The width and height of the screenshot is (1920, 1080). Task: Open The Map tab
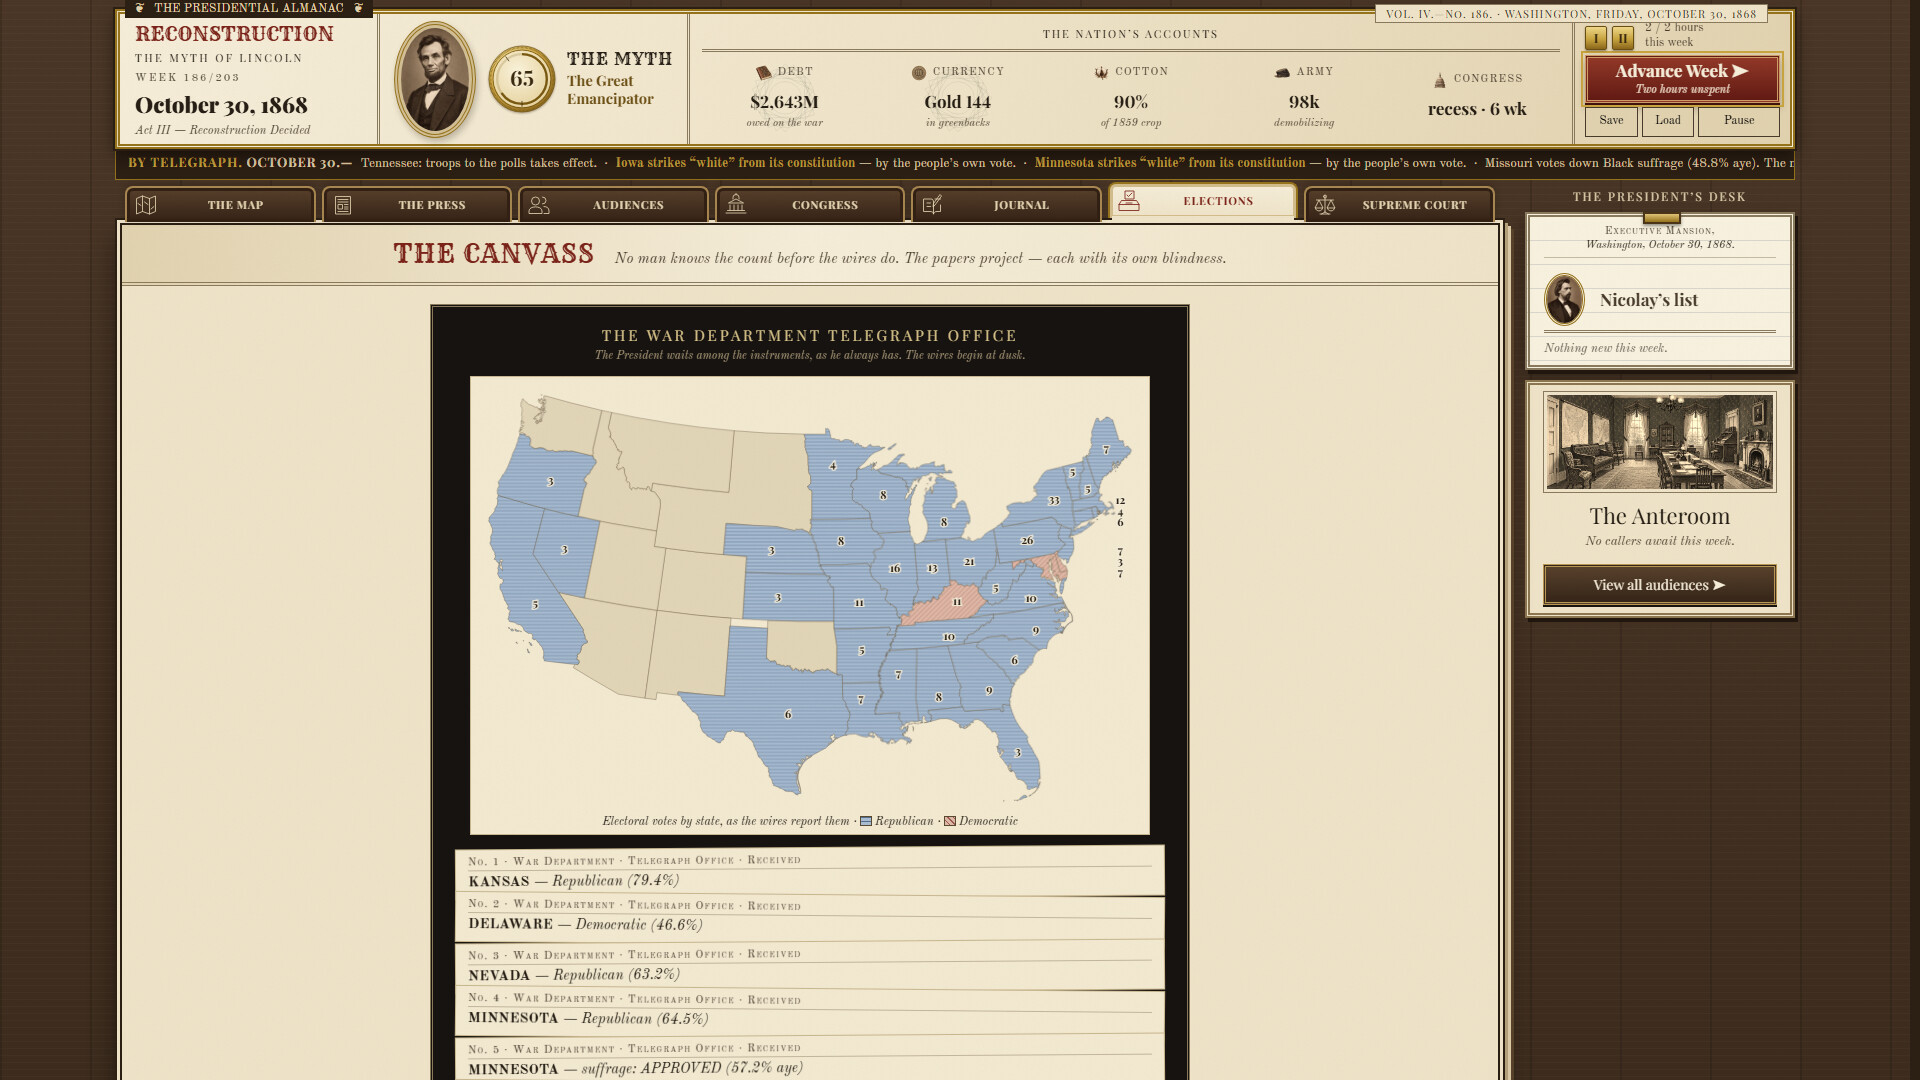click(x=220, y=205)
